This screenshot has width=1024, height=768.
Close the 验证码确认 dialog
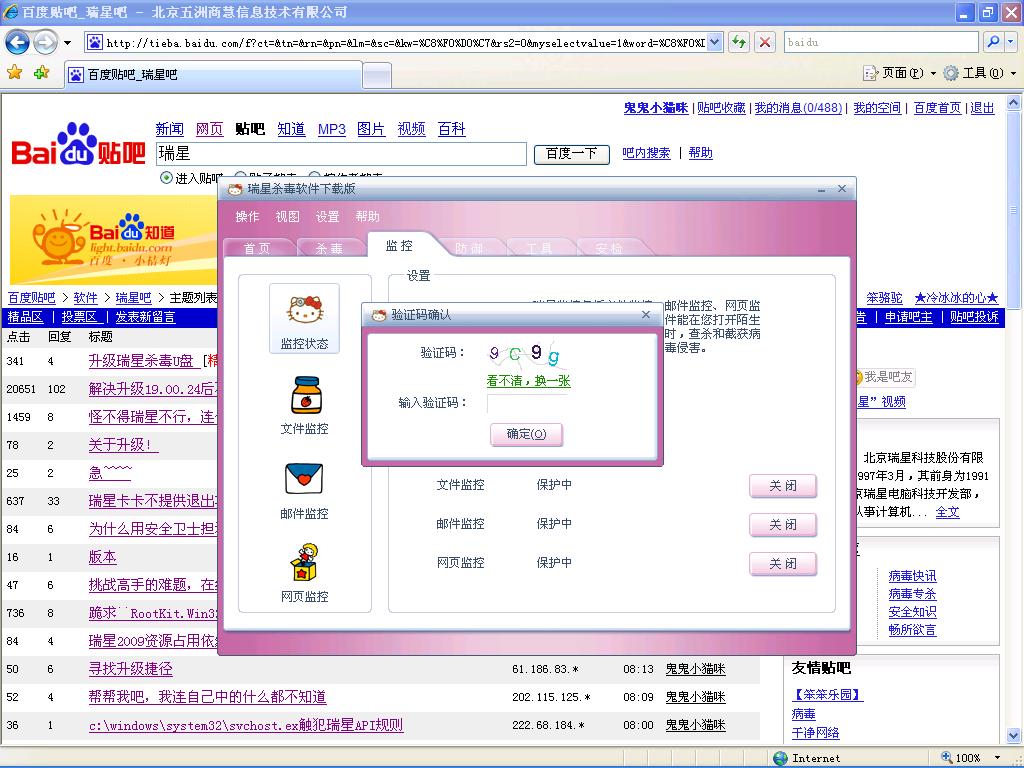click(646, 315)
